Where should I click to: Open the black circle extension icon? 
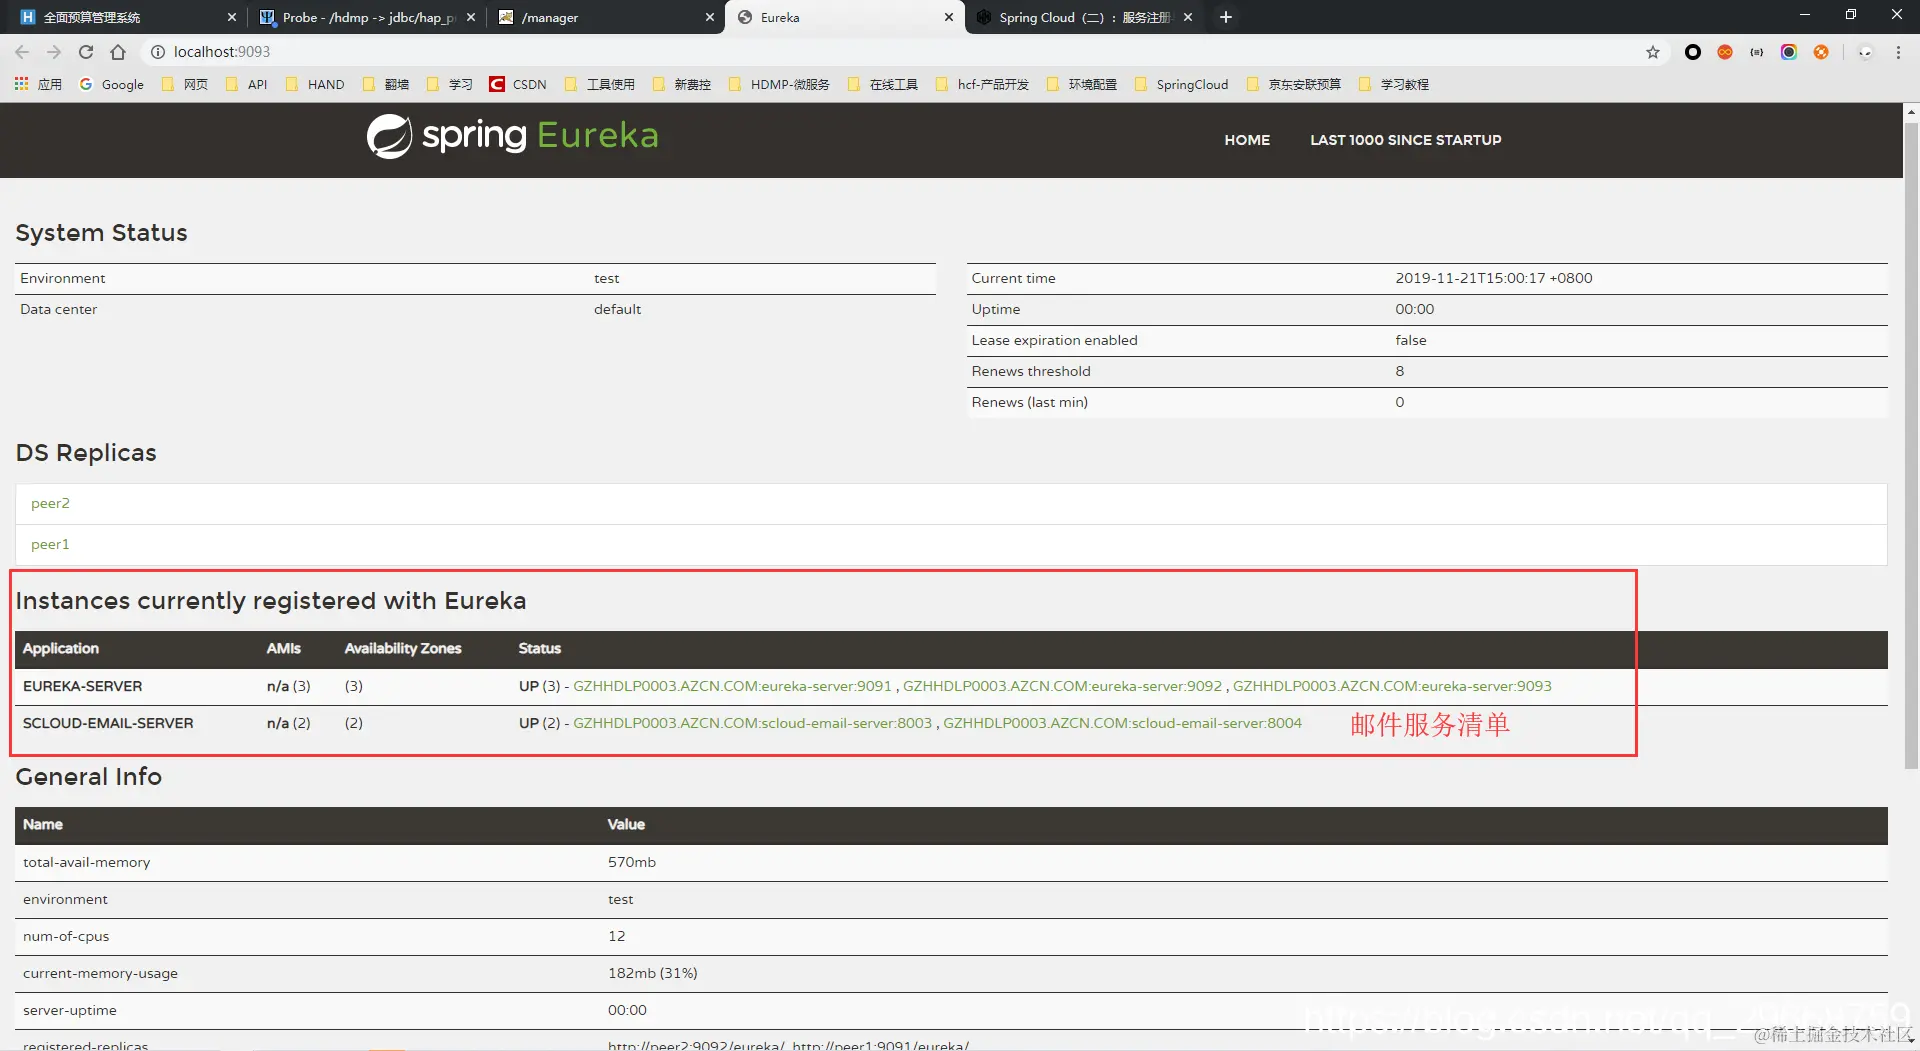(x=1693, y=52)
